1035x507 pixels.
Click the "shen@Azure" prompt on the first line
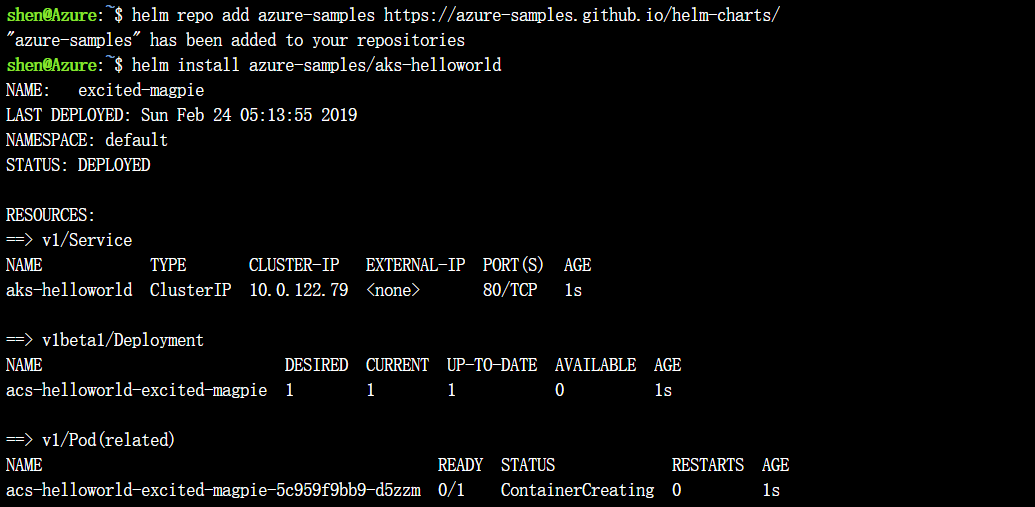[51, 15]
